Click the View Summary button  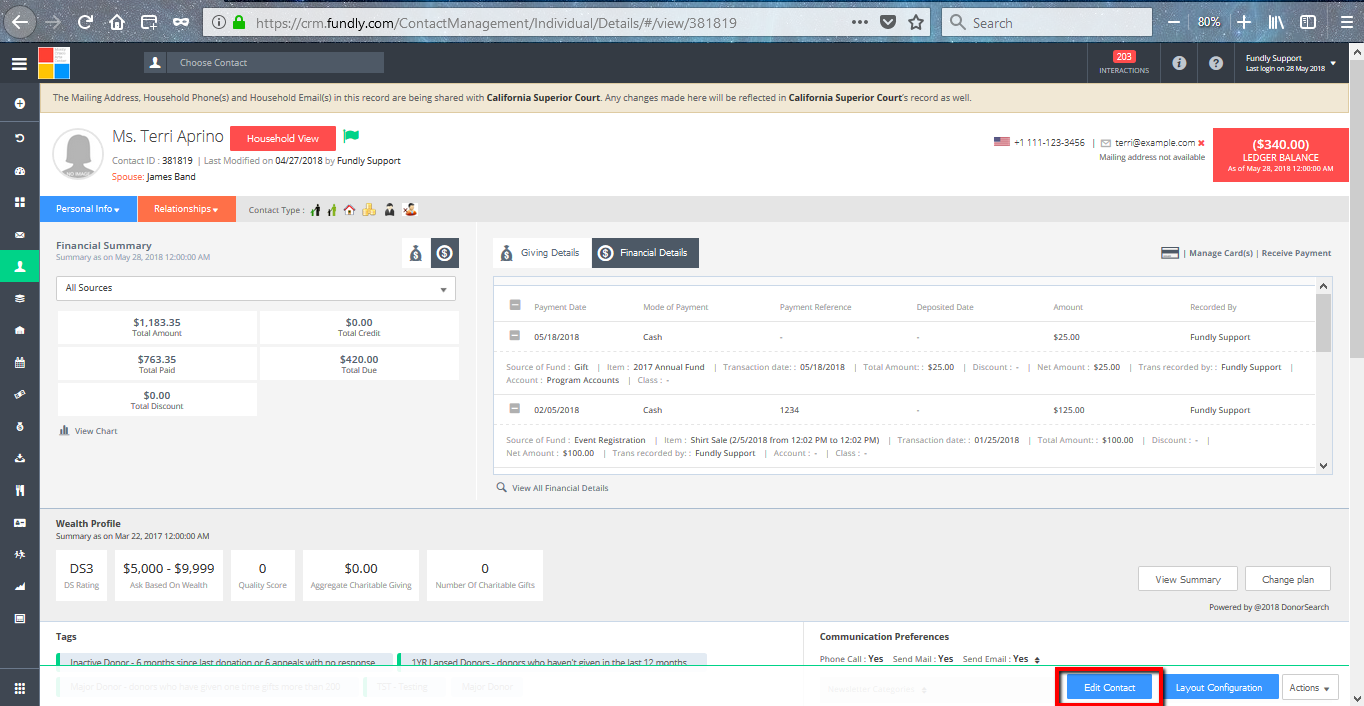[x=1188, y=579]
